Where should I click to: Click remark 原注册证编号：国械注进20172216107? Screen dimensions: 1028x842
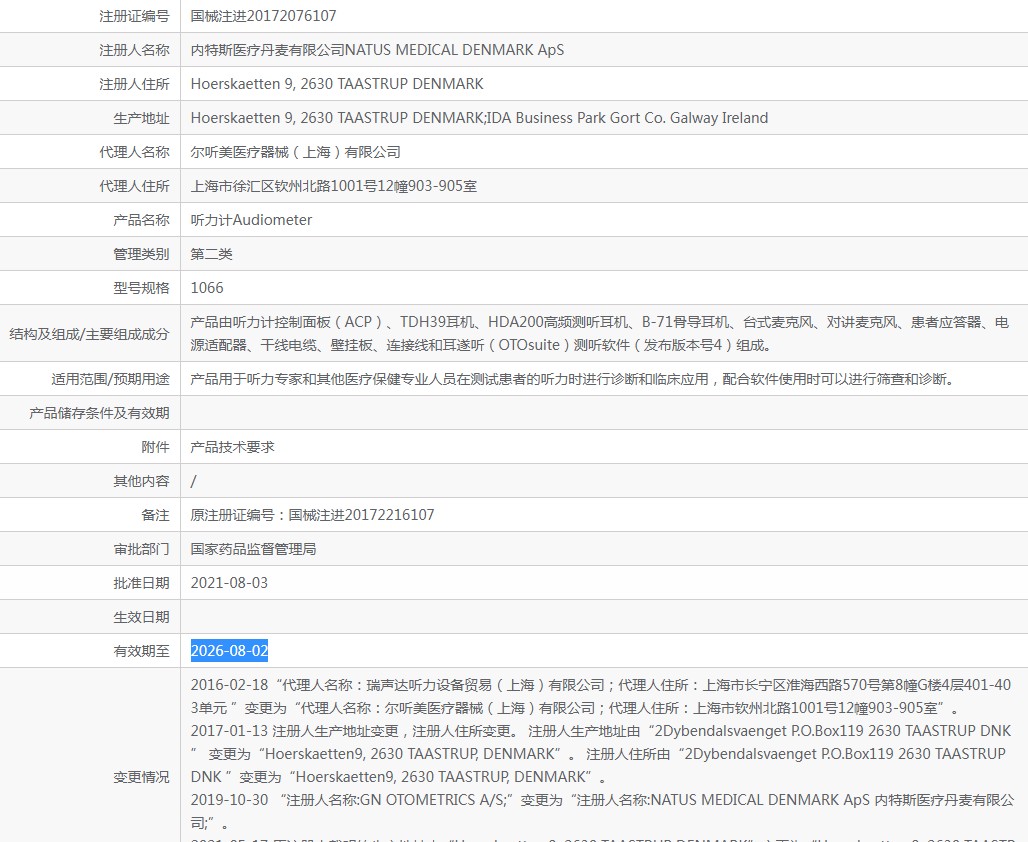312,515
